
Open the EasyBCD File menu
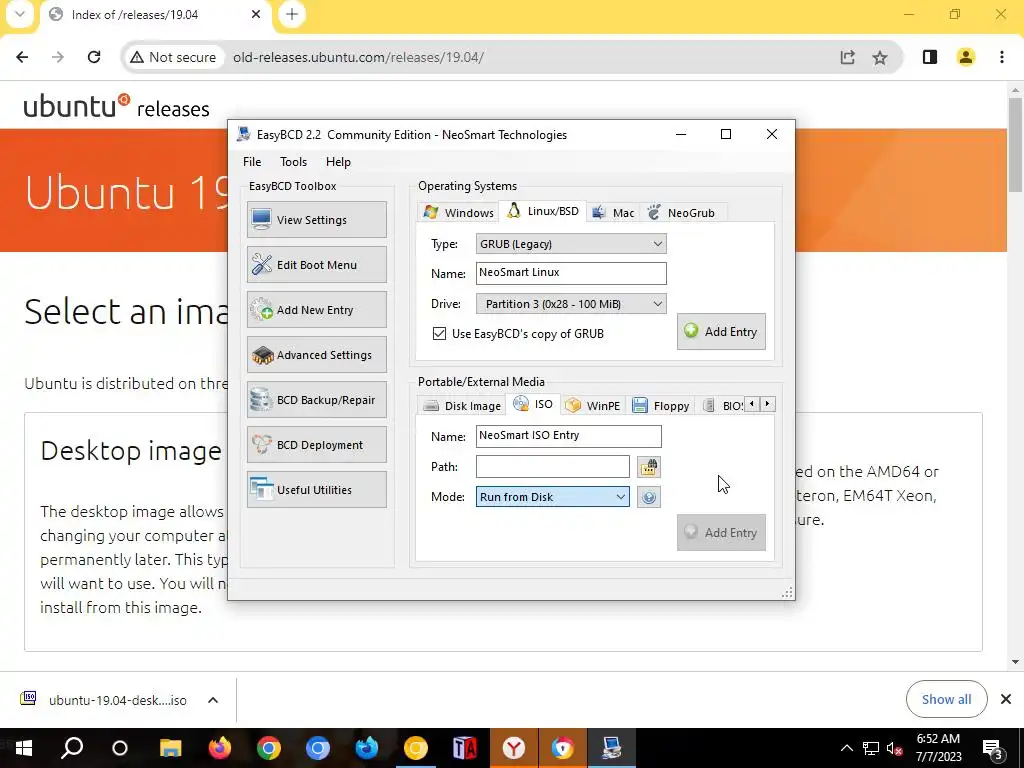(x=252, y=161)
